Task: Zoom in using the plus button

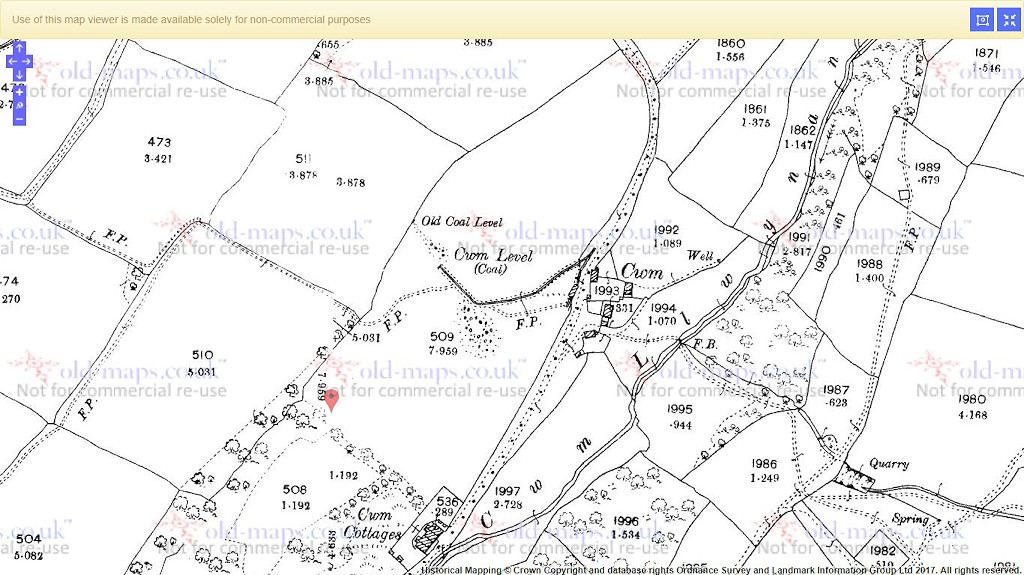Action: pyautogui.click(x=20, y=92)
